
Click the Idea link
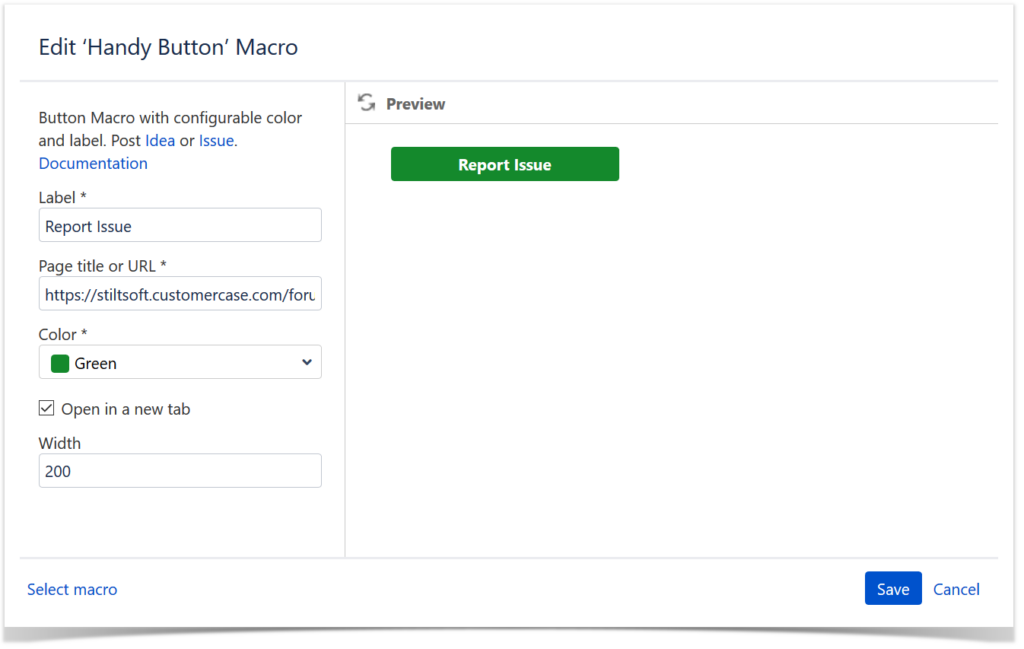160,140
